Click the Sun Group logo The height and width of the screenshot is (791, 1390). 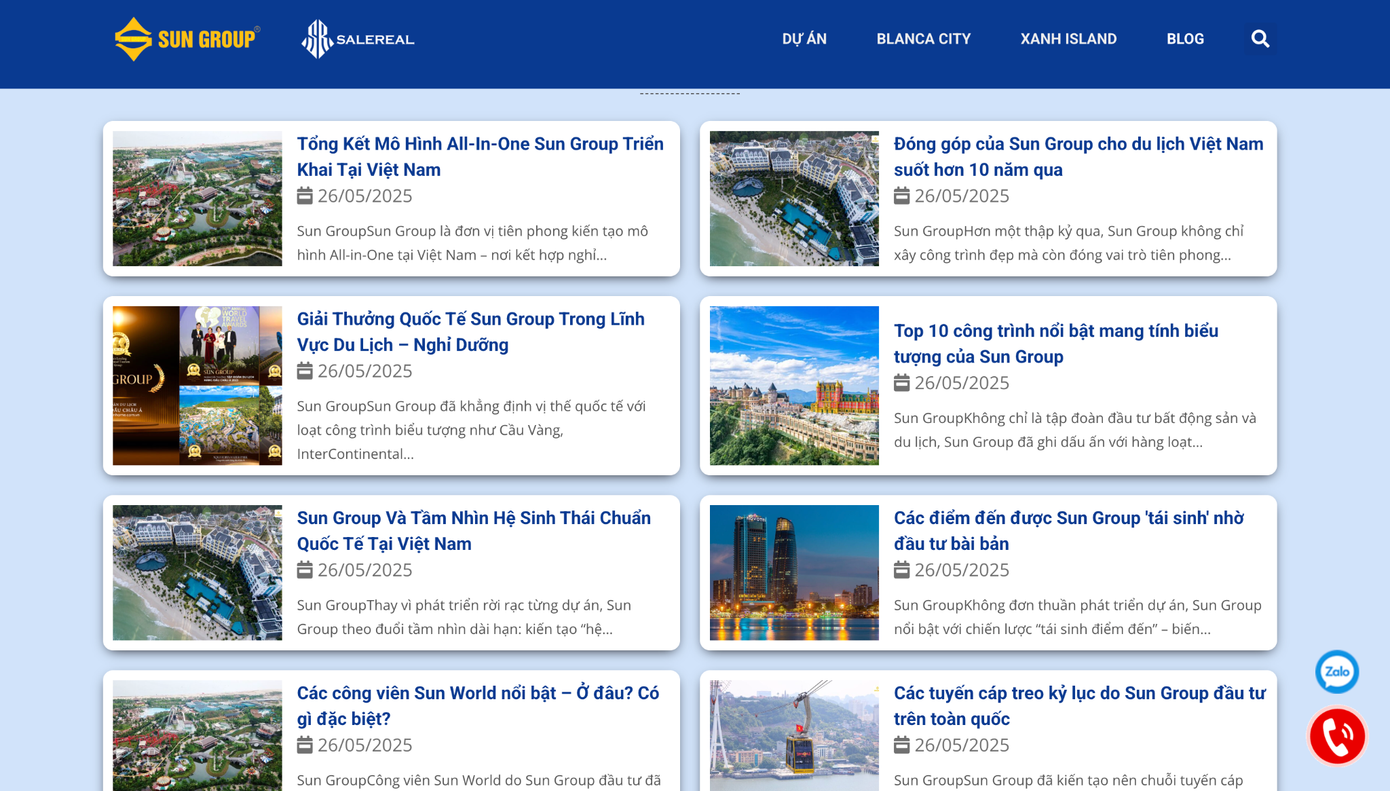pos(187,39)
